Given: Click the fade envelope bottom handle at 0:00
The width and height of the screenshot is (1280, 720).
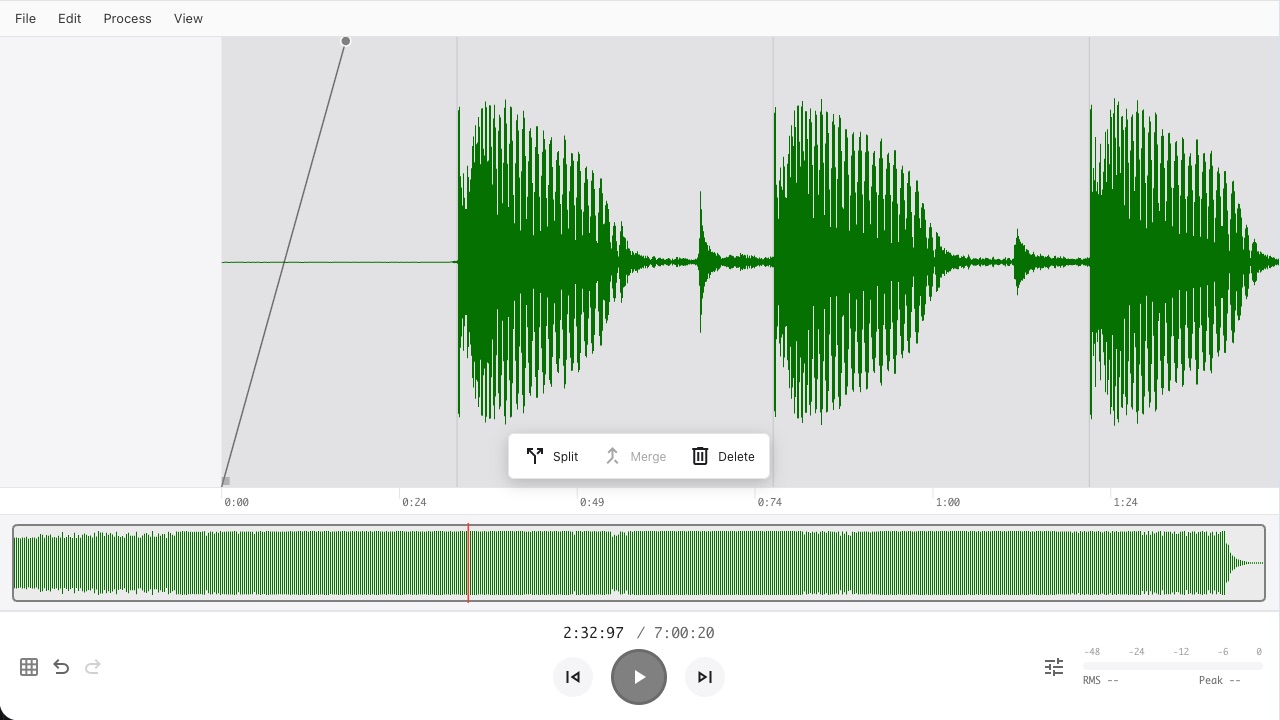Looking at the screenshot, I should point(225,481).
